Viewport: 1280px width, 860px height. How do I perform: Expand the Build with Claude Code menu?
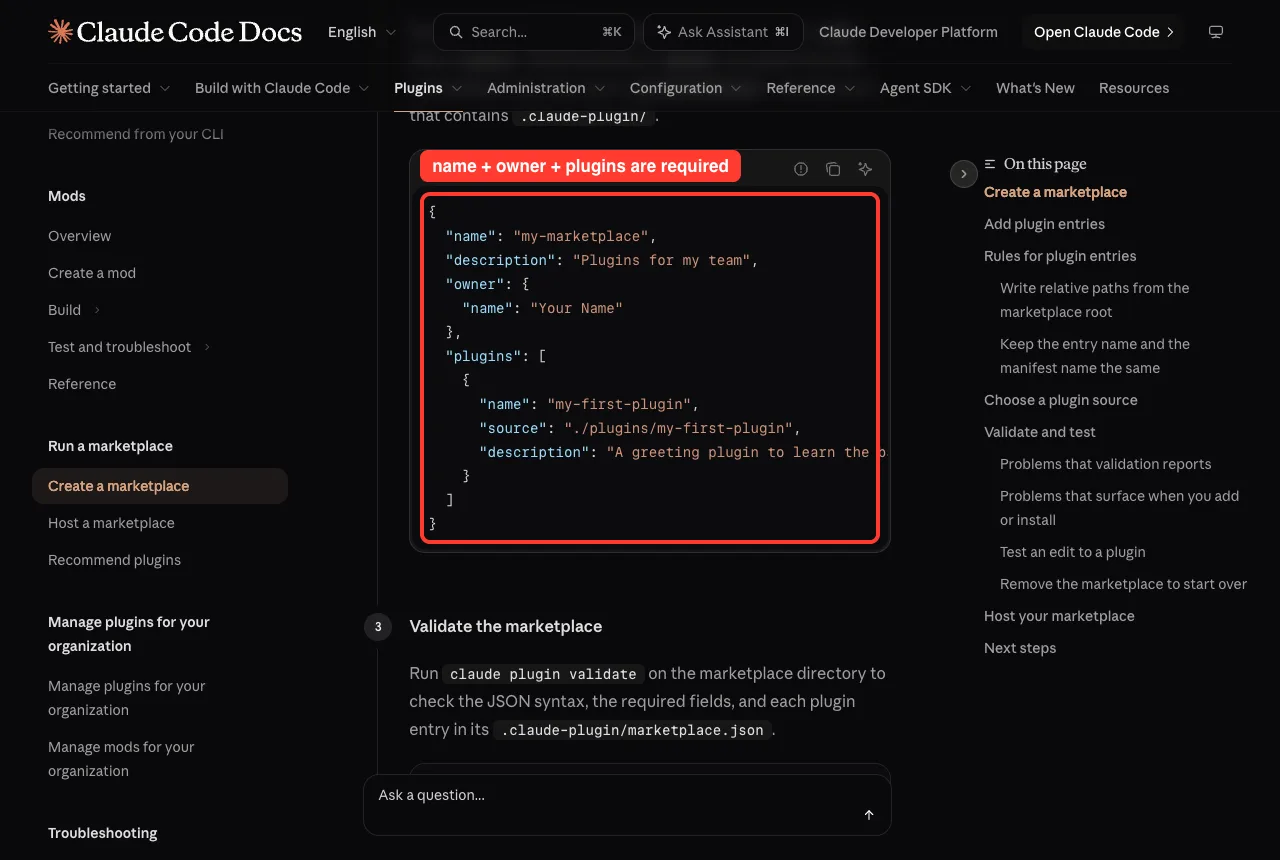[282, 88]
